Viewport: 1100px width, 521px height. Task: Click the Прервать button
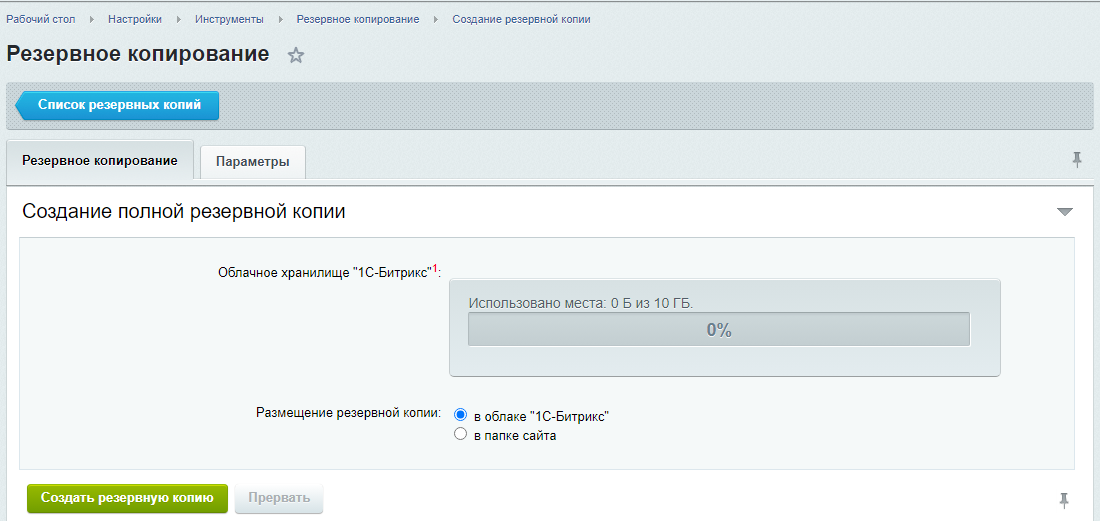tap(279, 498)
